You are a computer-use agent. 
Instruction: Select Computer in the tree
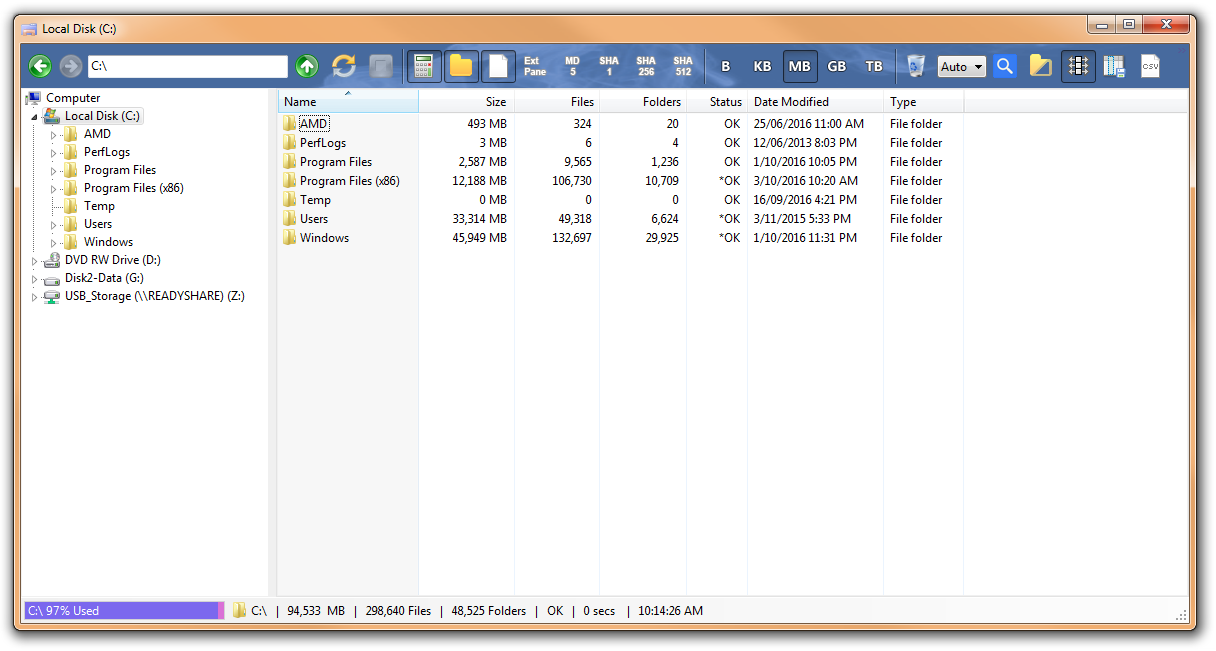tap(73, 98)
